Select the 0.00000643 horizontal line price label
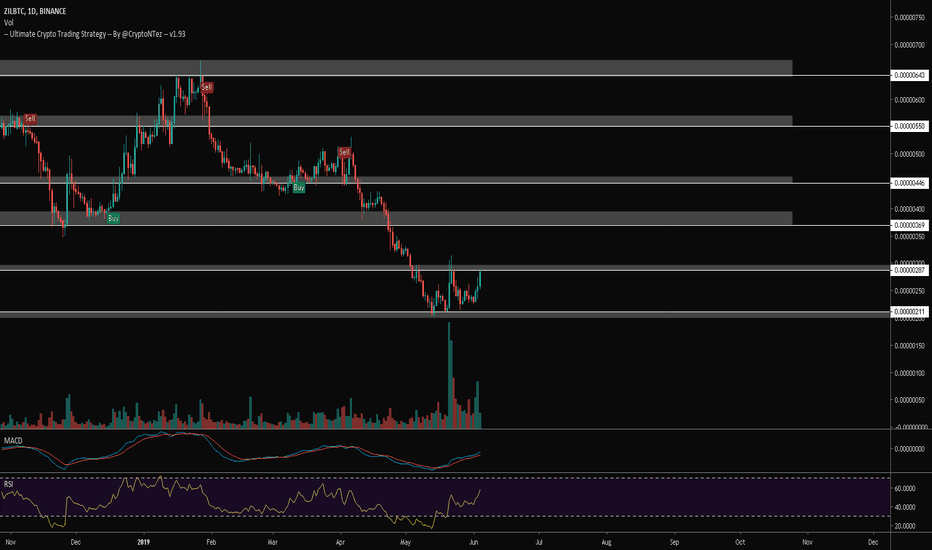The height and width of the screenshot is (550, 932). [909, 76]
